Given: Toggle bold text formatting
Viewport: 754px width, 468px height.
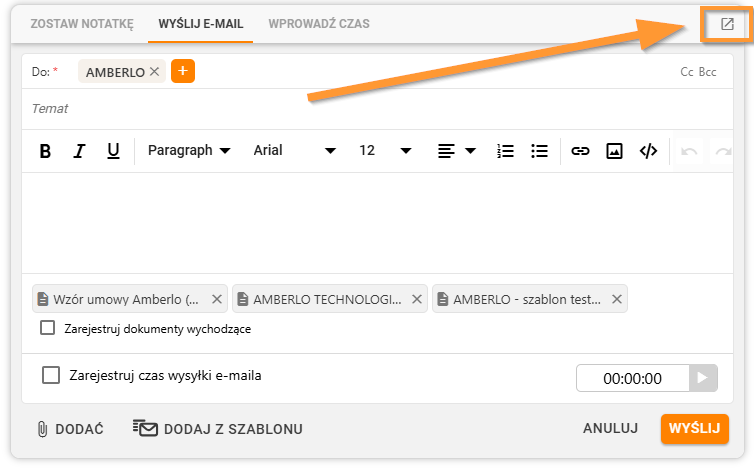Looking at the screenshot, I should tap(45, 151).
